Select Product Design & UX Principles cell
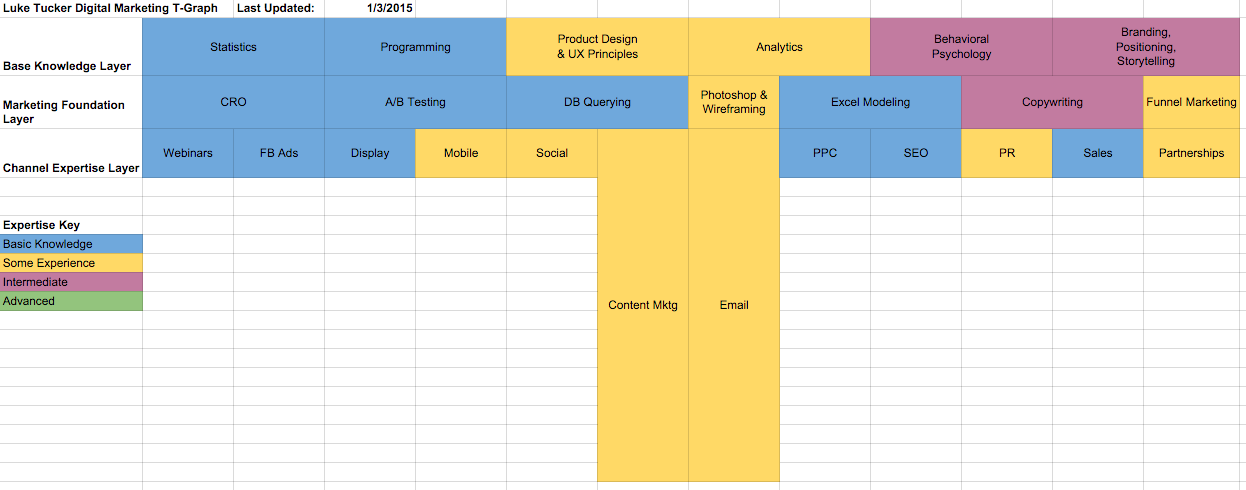Screen dimensions: 1246x490 tap(597, 47)
